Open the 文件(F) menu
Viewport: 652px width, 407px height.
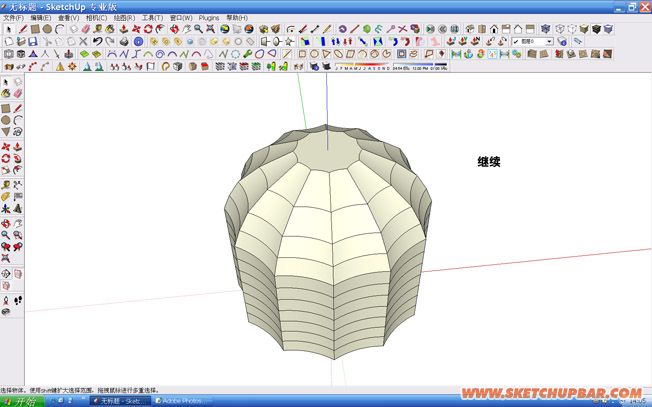click(x=13, y=18)
